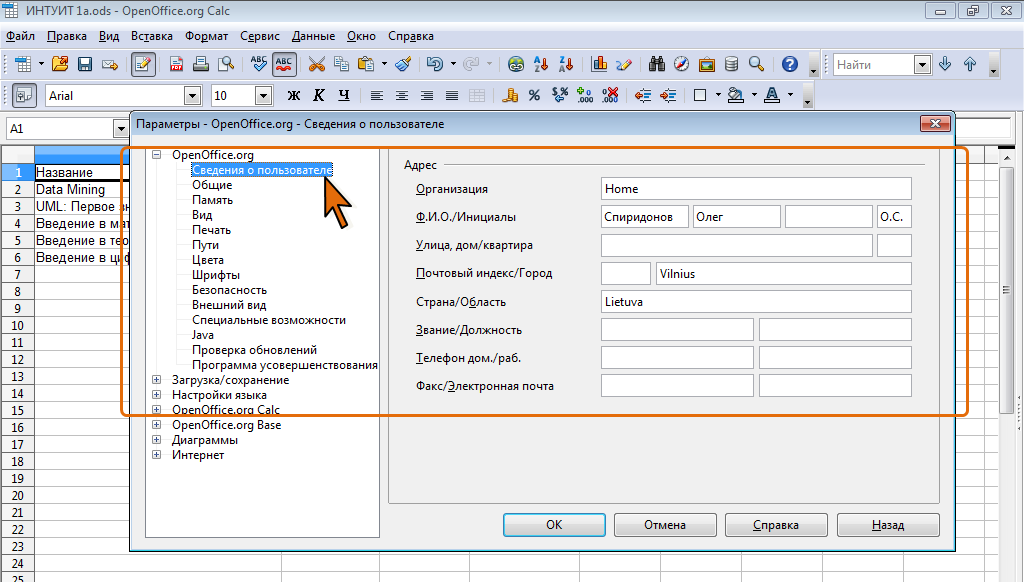Show the drawing functions toolbar
This screenshot has width=1024, height=582.
(624, 64)
